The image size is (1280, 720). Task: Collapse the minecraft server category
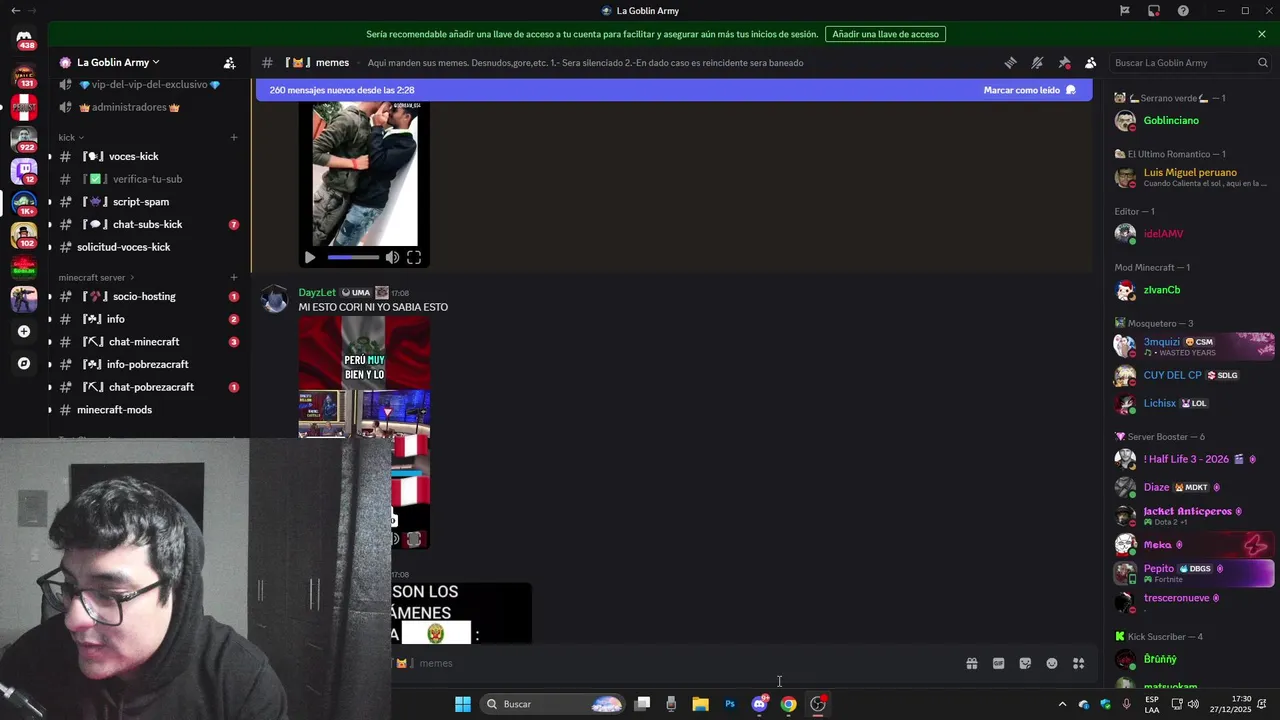click(96, 277)
